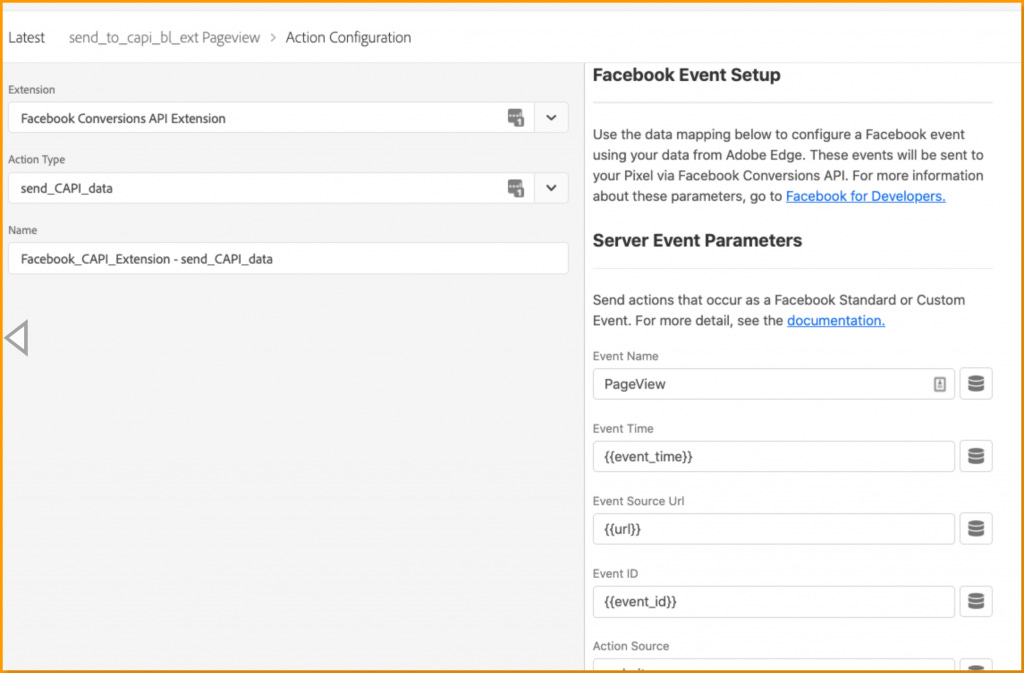Screen dimensions: 1024x673
Task: Click the small icon inside the PageView field
Action: pos(939,384)
